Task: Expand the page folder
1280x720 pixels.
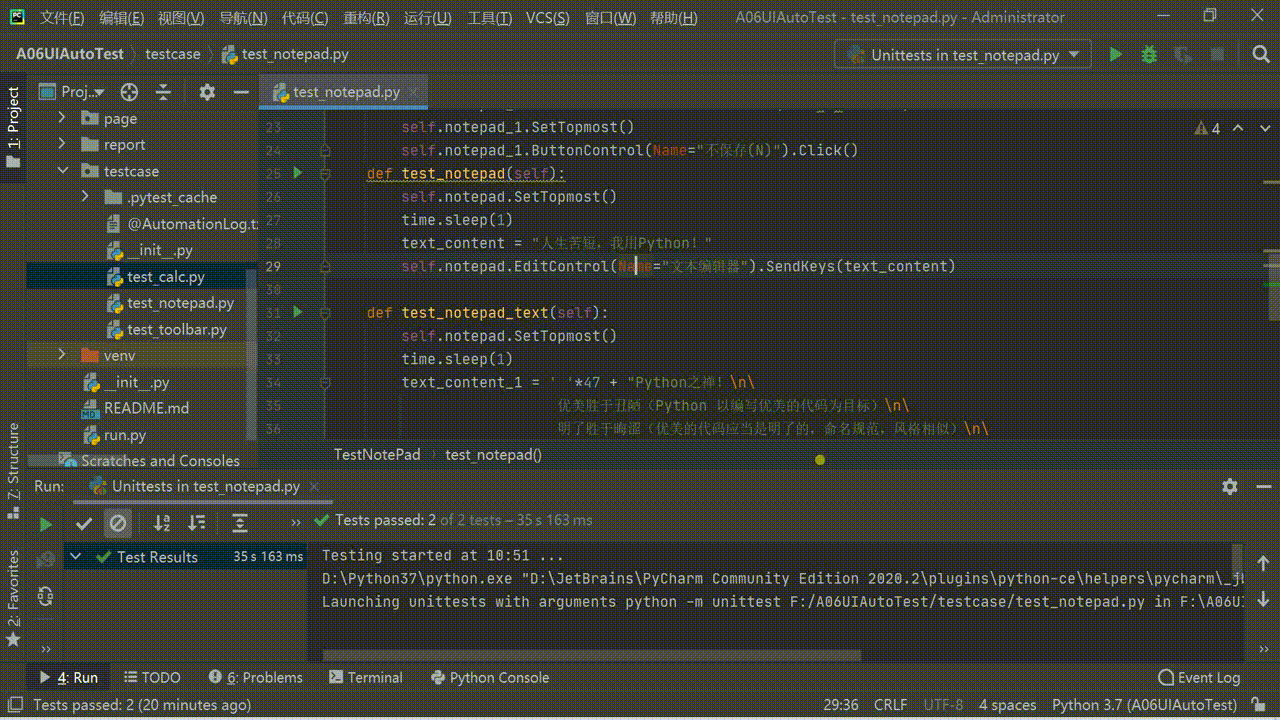Action: tap(62, 118)
